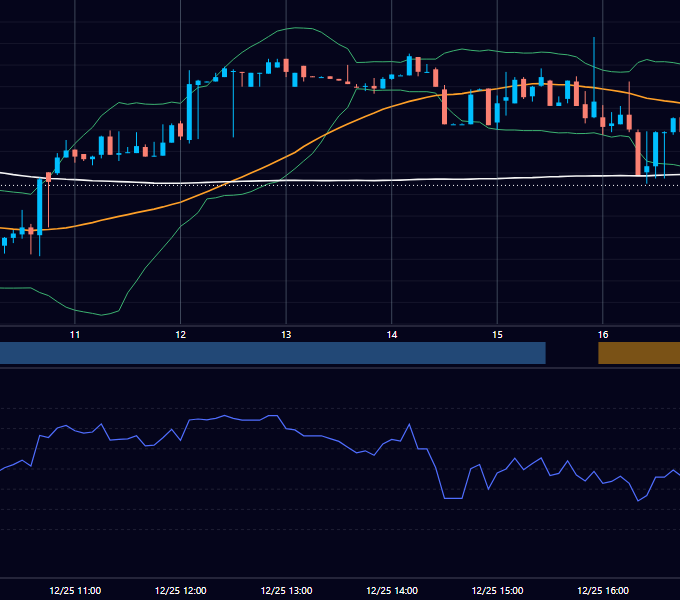Image resolution: width=680 pixels, height=600 pixels.
Task: Click the blue session bar
Action: tap(273, 353)
